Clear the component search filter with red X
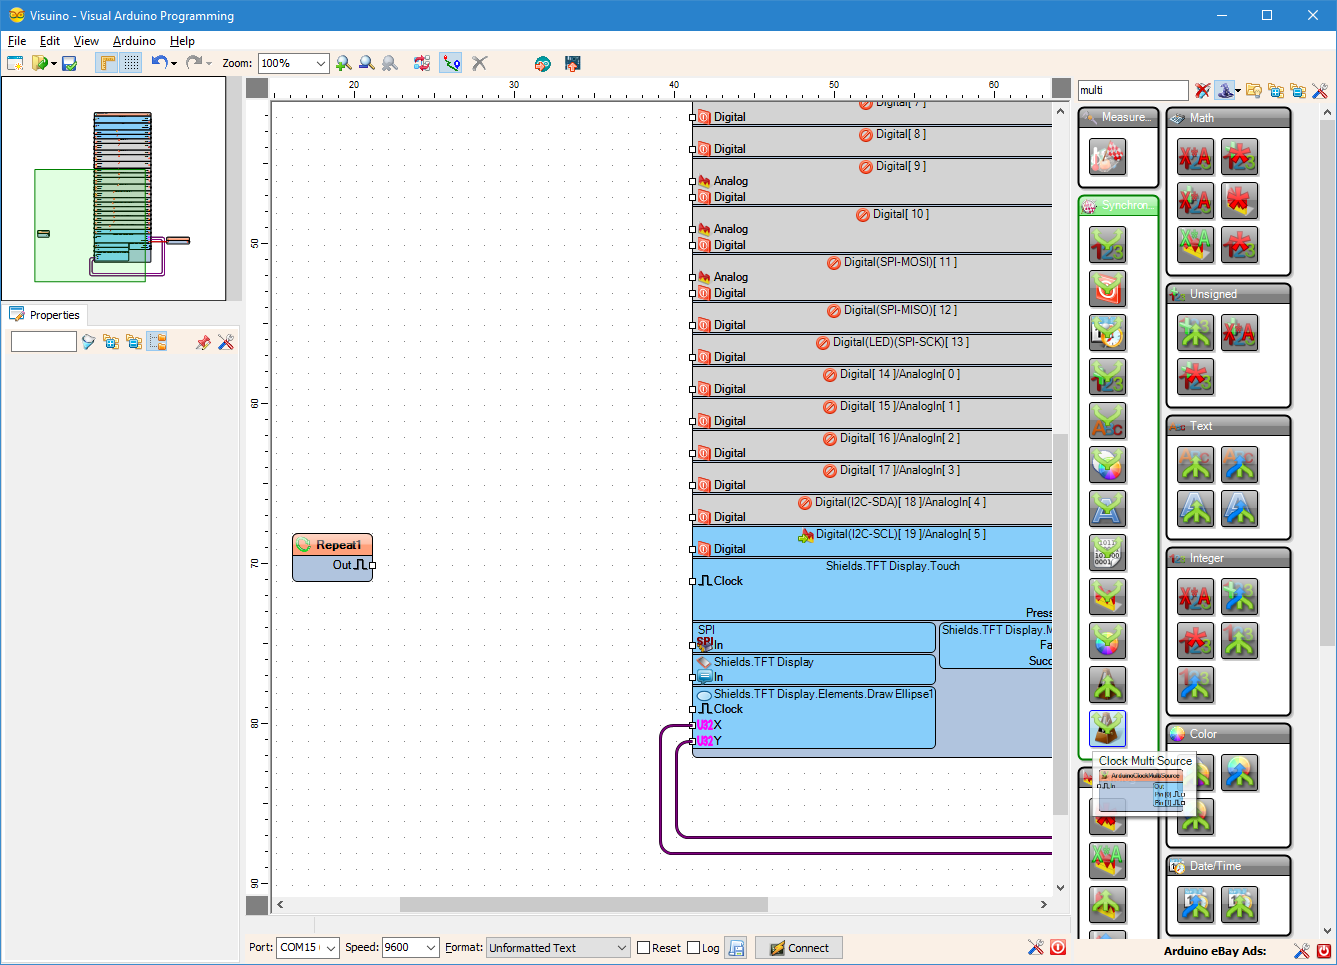 [1201, 90]
